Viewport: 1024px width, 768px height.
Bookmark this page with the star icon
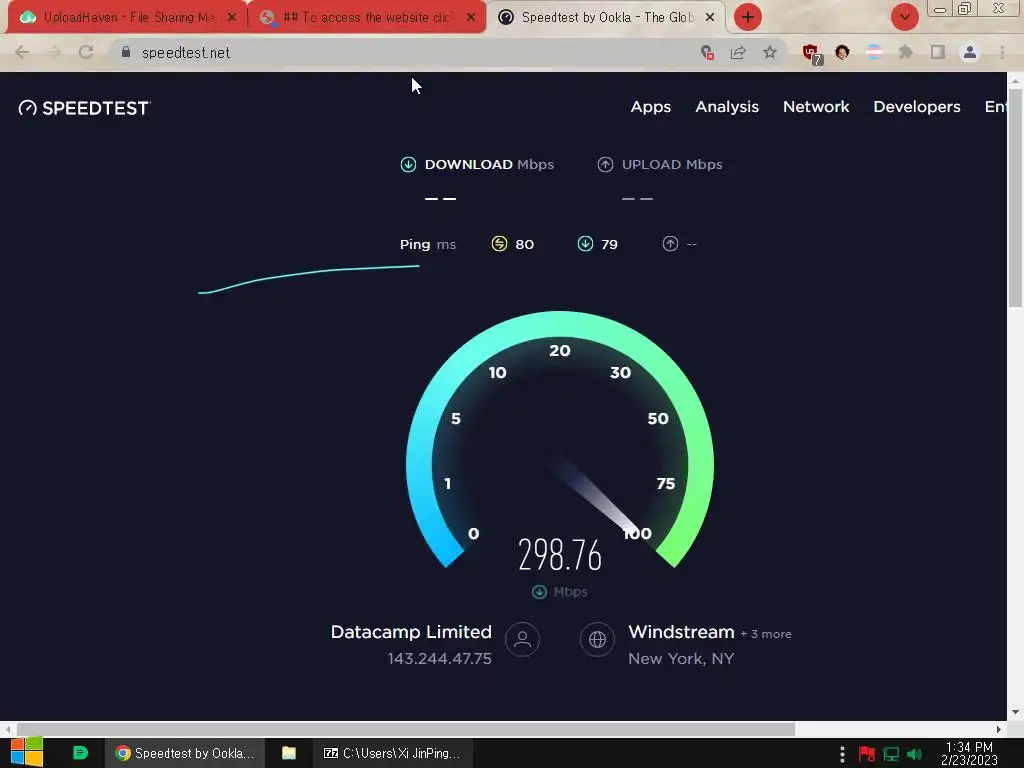point(770,52)
